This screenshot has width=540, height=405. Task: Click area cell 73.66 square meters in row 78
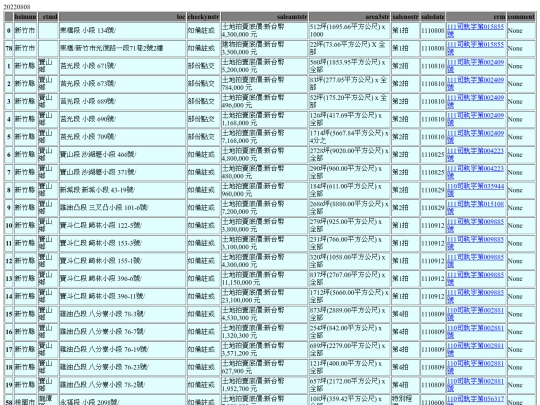(x=349, y=48)
